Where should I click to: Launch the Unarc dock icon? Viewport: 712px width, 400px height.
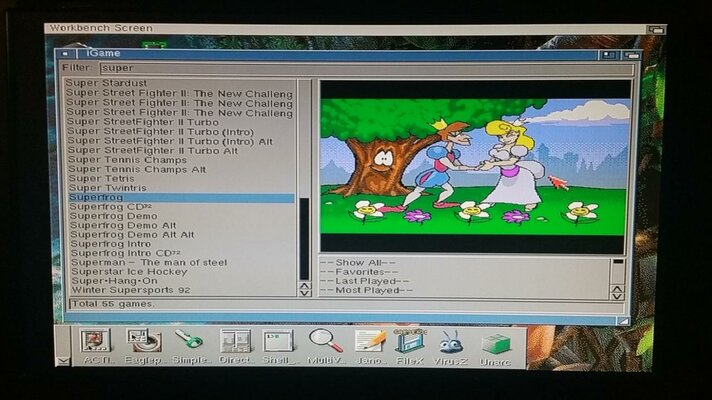[495, 343]
